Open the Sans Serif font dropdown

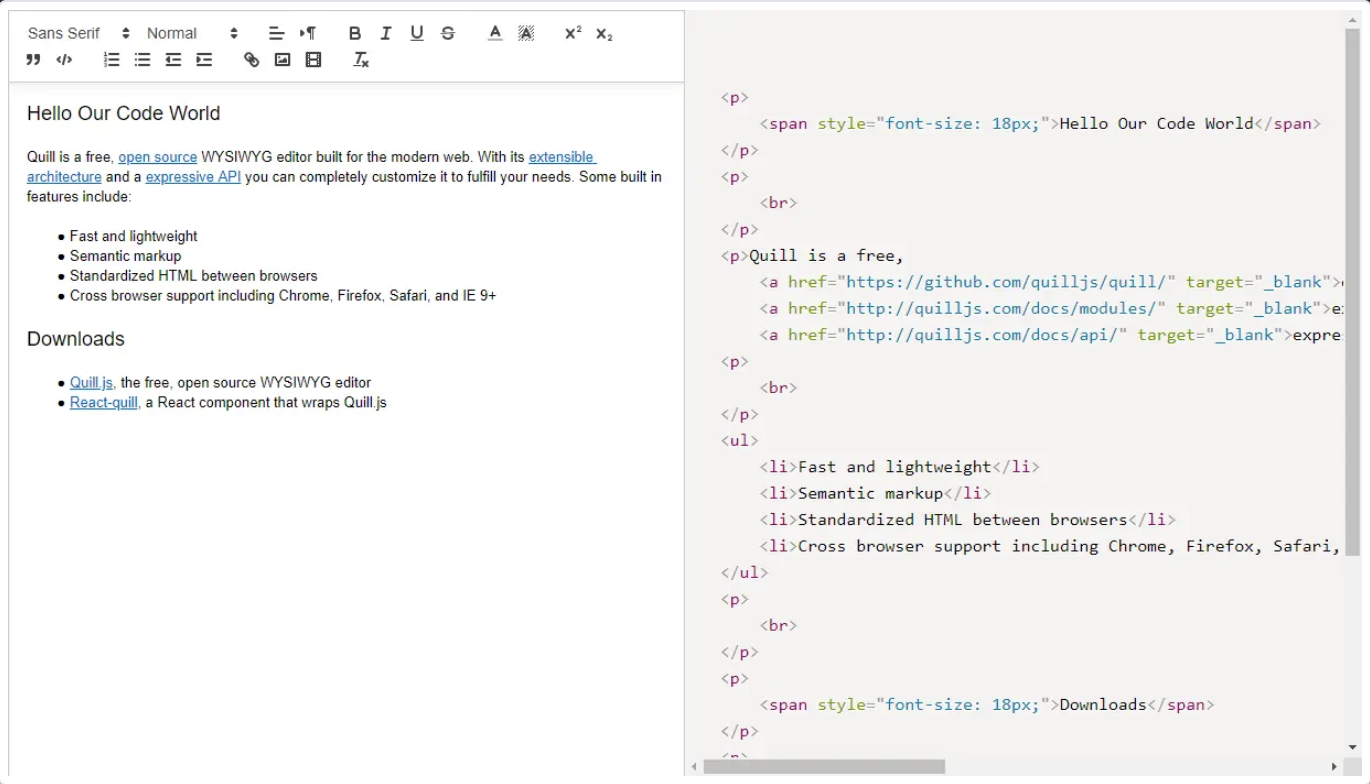coord(65,32)
